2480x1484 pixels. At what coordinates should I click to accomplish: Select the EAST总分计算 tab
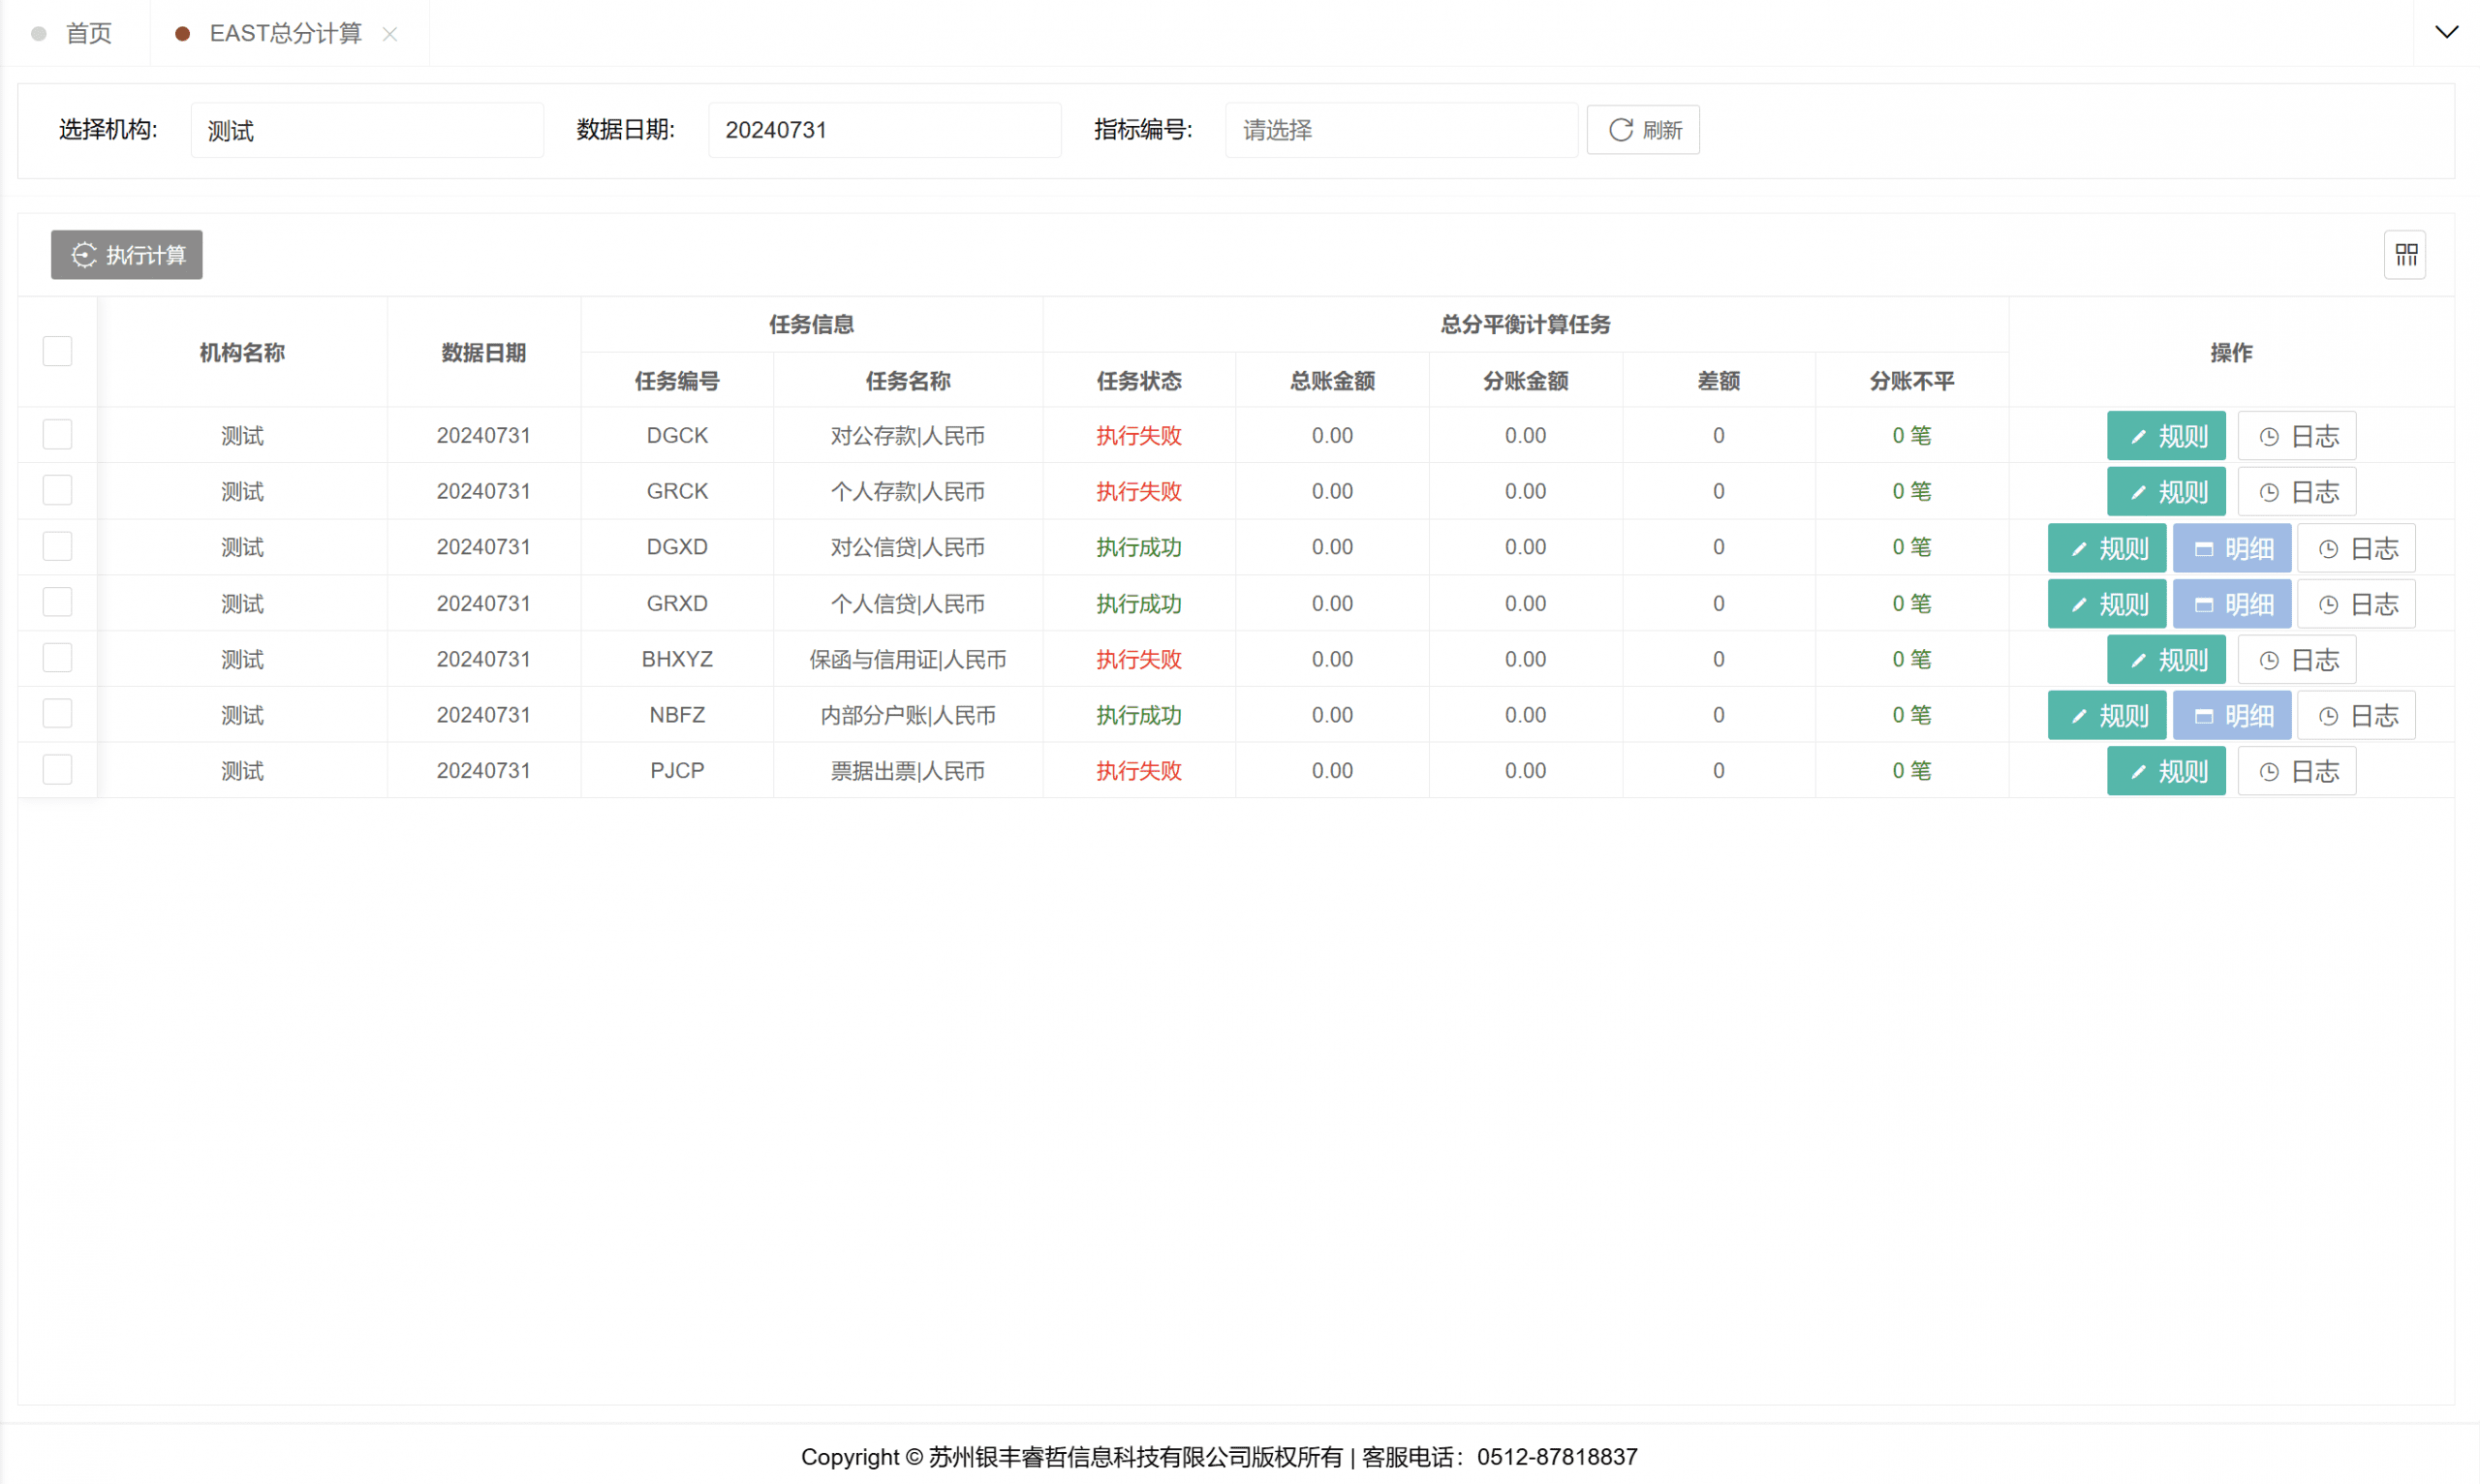coord(284,34)
